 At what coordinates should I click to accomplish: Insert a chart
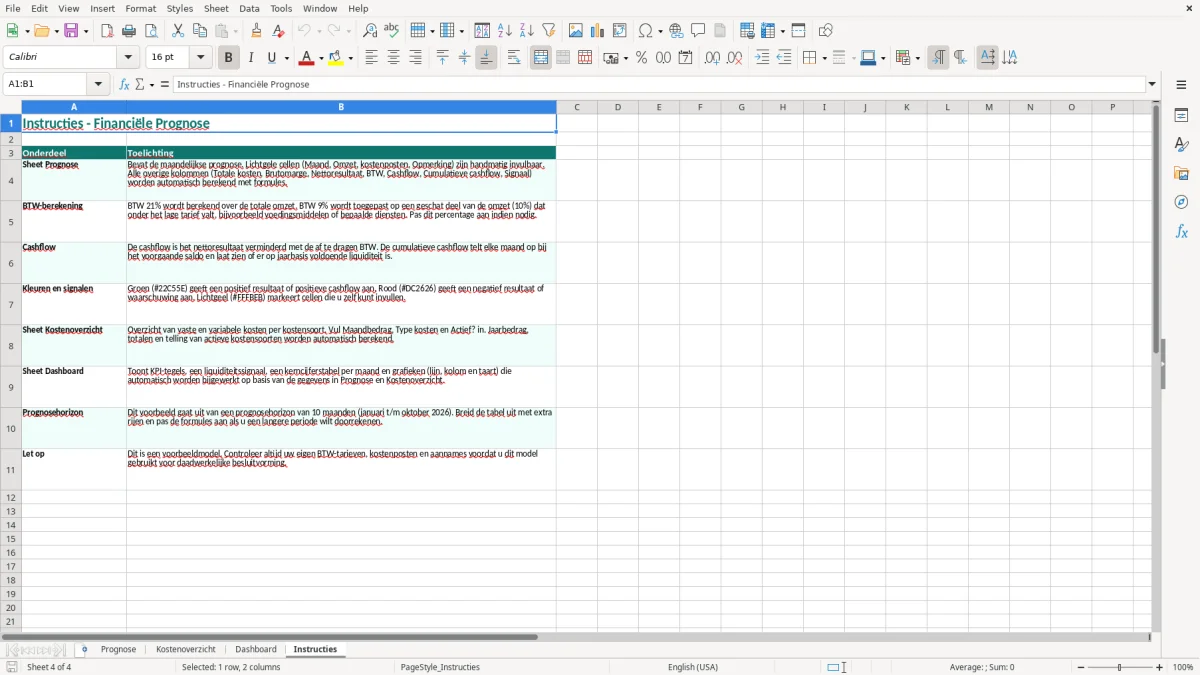coord(598,31)
